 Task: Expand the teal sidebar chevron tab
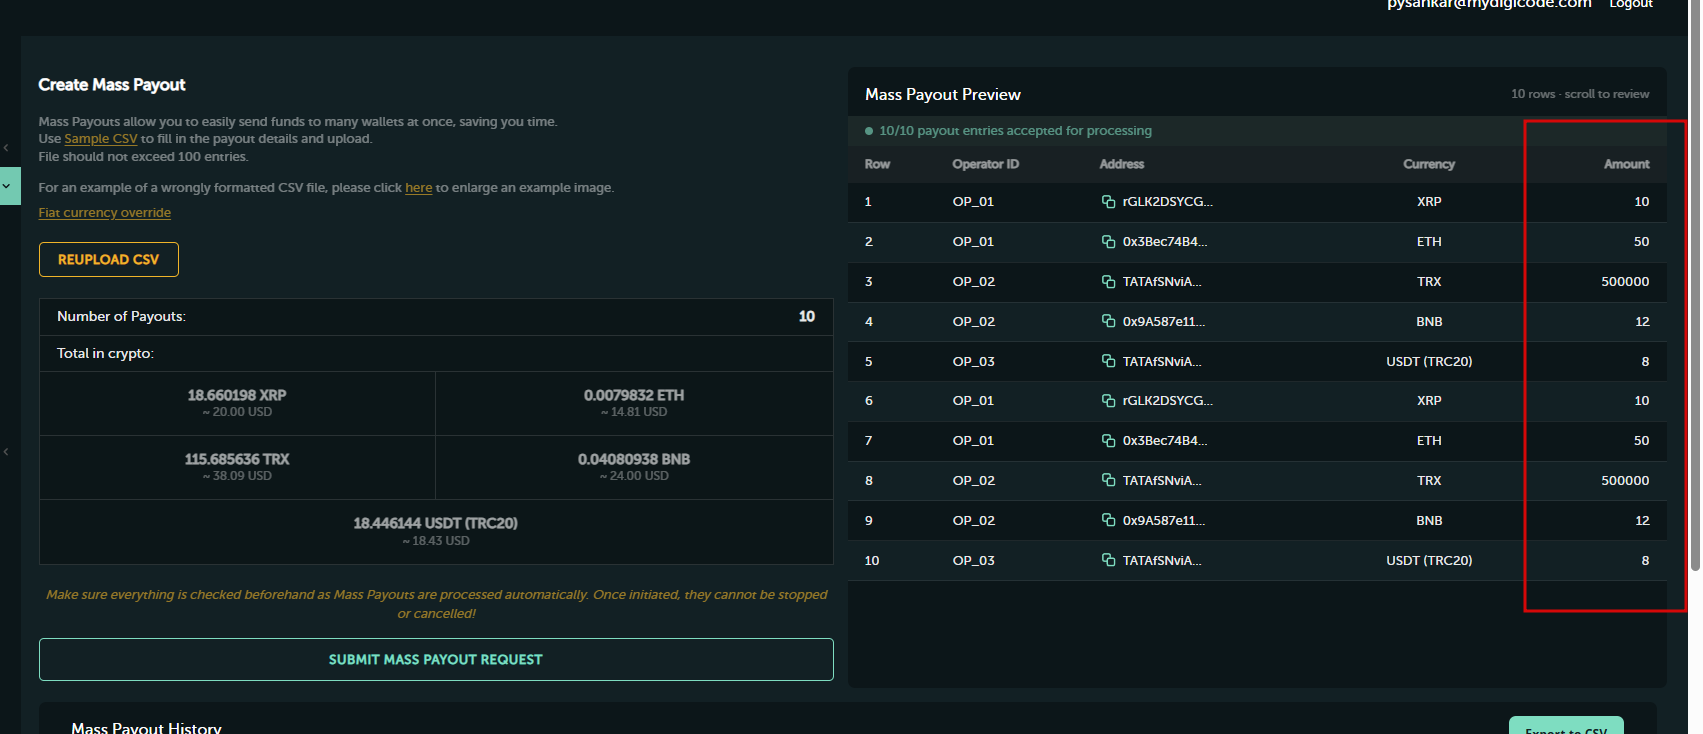tap(8, 186)
